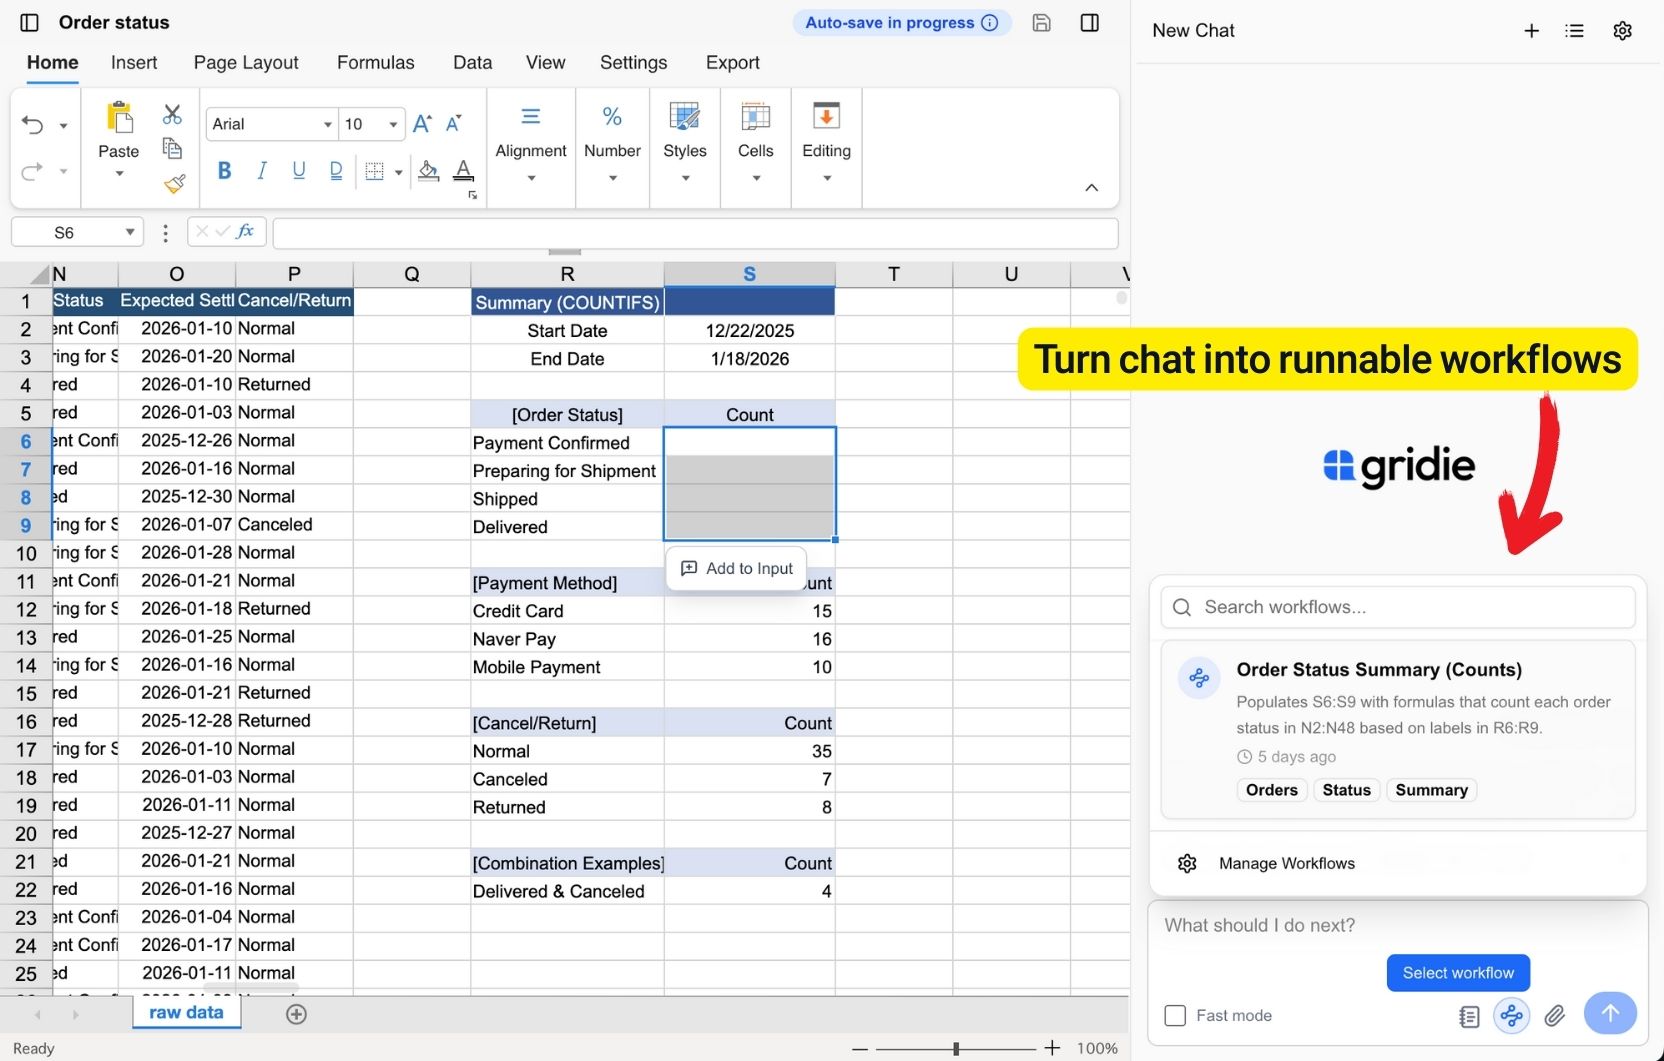Switch to the Formulas ribbon tab
1664x1061 pixels.
[x=375, y=62]
